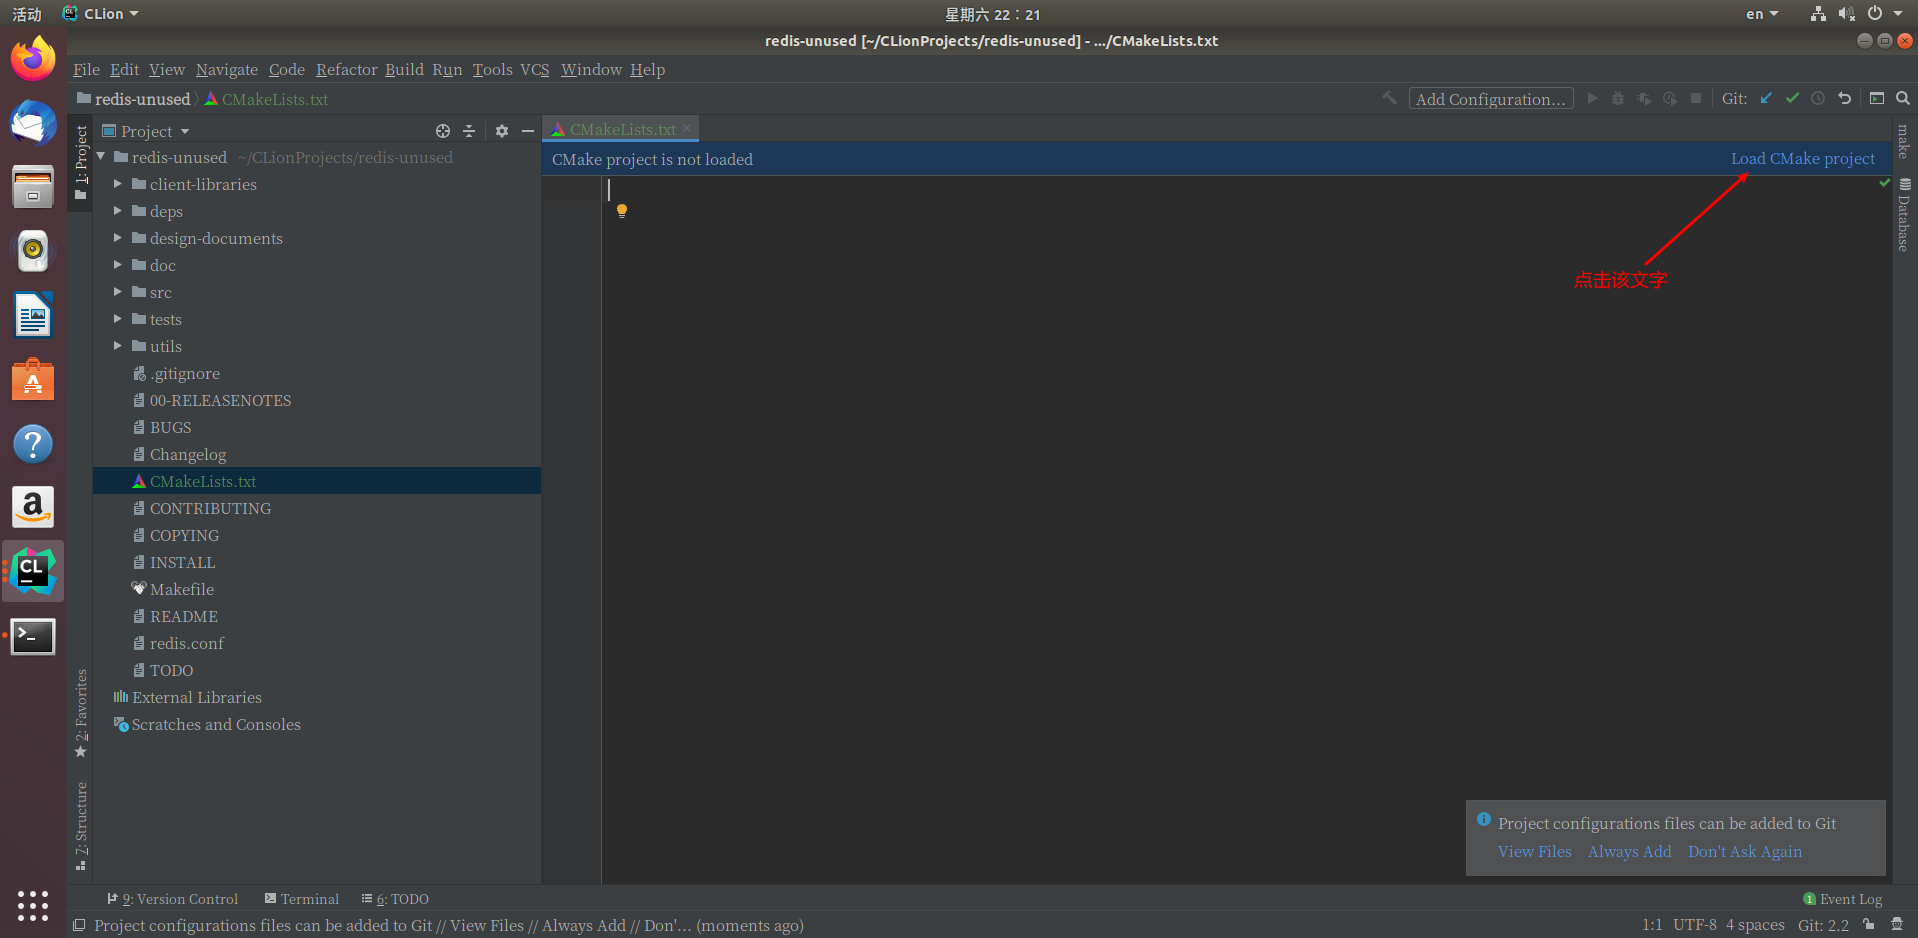Show Applications grid in the dock

(x=33, y=906)
